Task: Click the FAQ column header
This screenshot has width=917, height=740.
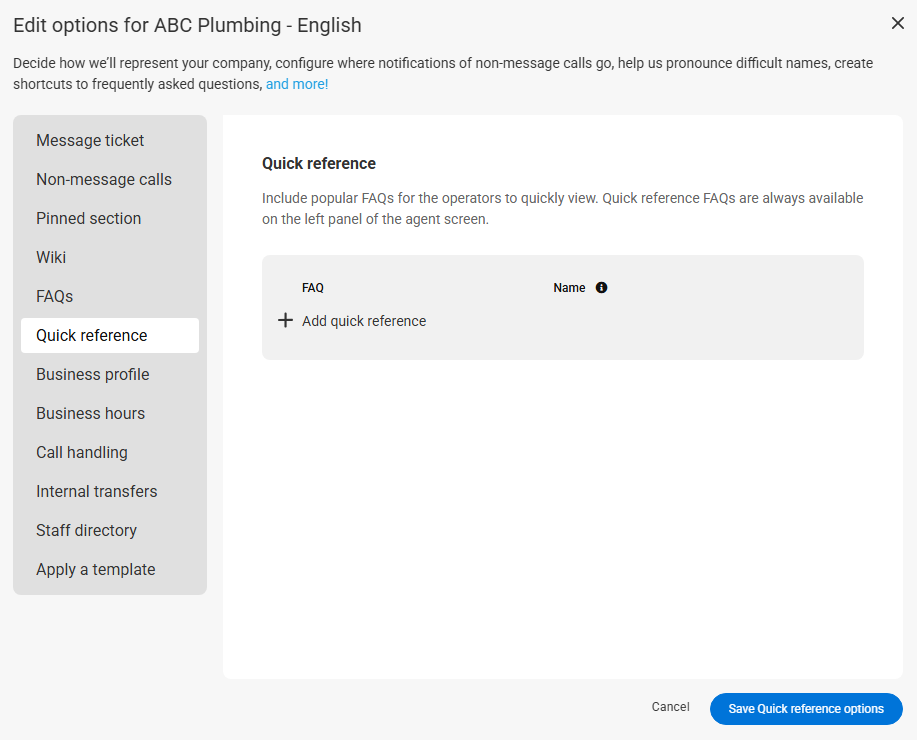Action: (x=313, y=288)
